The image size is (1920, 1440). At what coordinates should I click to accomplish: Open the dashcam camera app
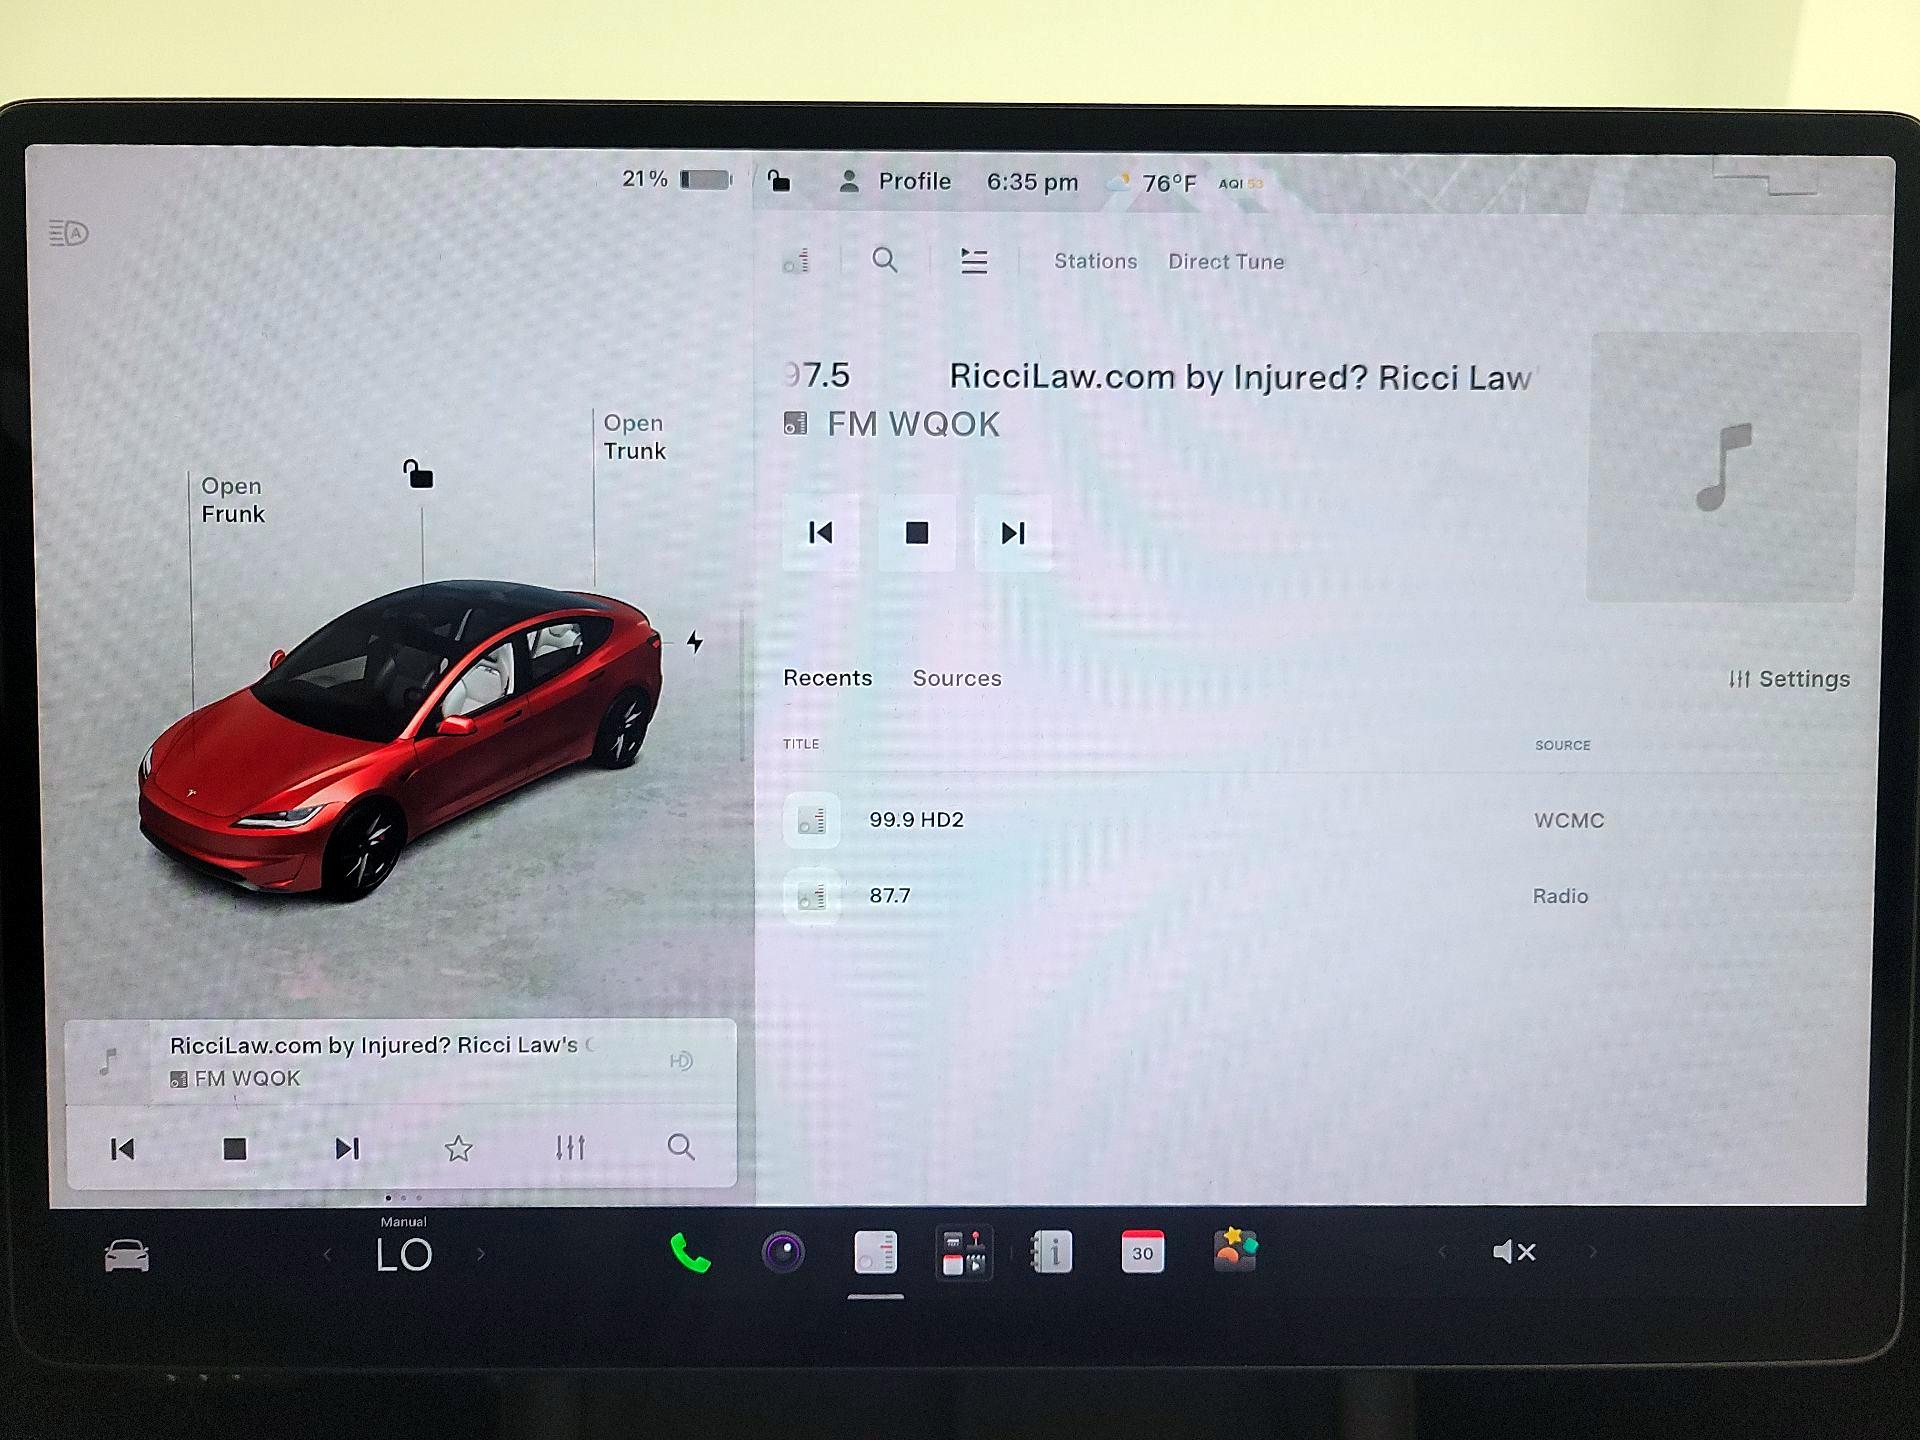tap(783, 1252)
